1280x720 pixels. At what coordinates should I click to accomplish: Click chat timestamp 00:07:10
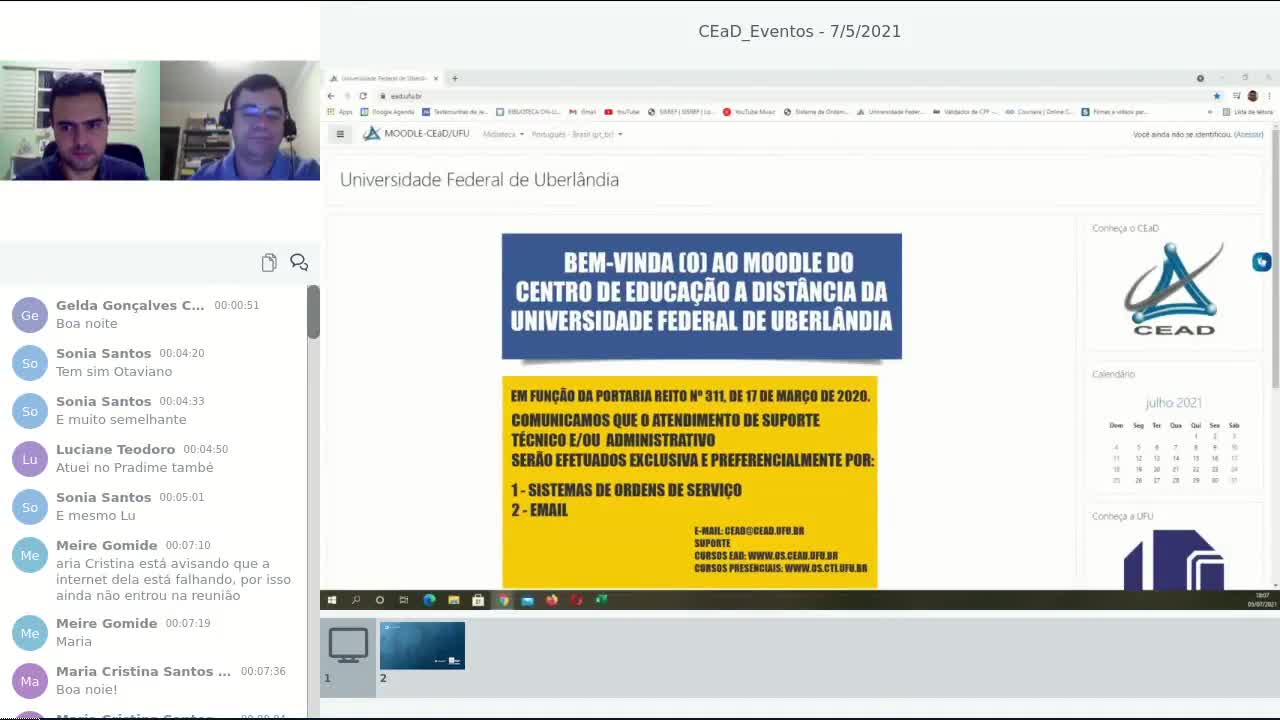pos(188,545)
